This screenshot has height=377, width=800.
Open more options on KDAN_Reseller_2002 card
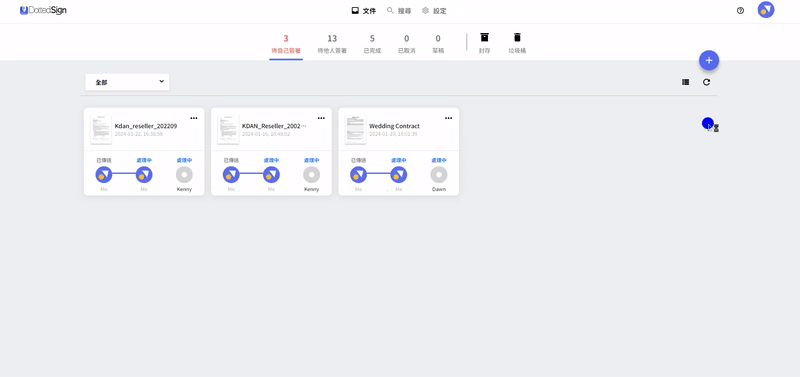pyautogui.click(x=321, y=118)
